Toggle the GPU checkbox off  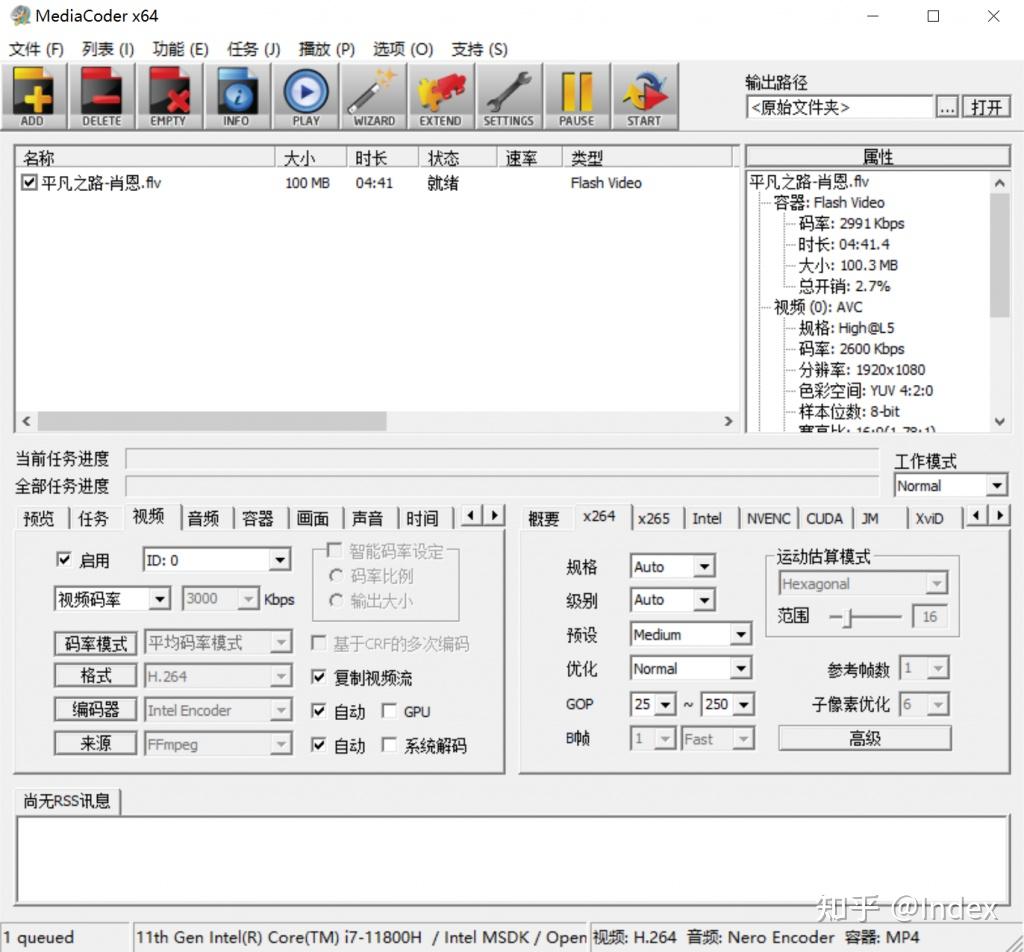390,711
